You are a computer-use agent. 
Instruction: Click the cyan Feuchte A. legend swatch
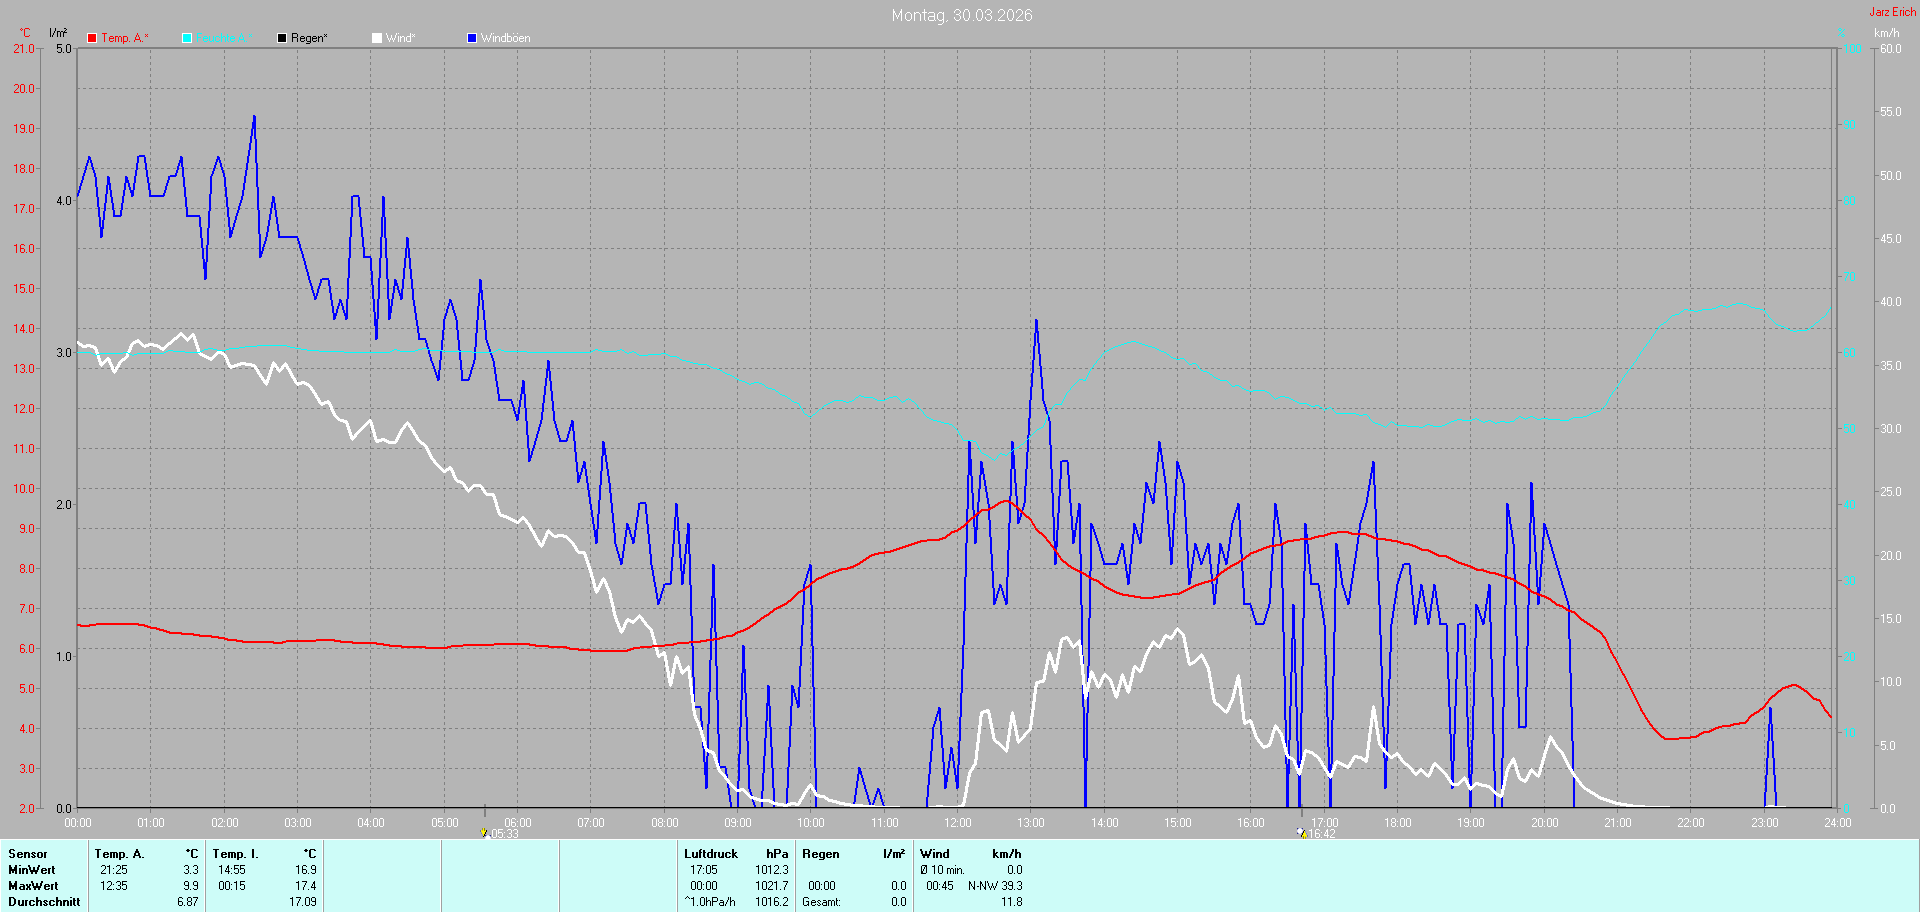pyautogui.click(x=187, y=38)
